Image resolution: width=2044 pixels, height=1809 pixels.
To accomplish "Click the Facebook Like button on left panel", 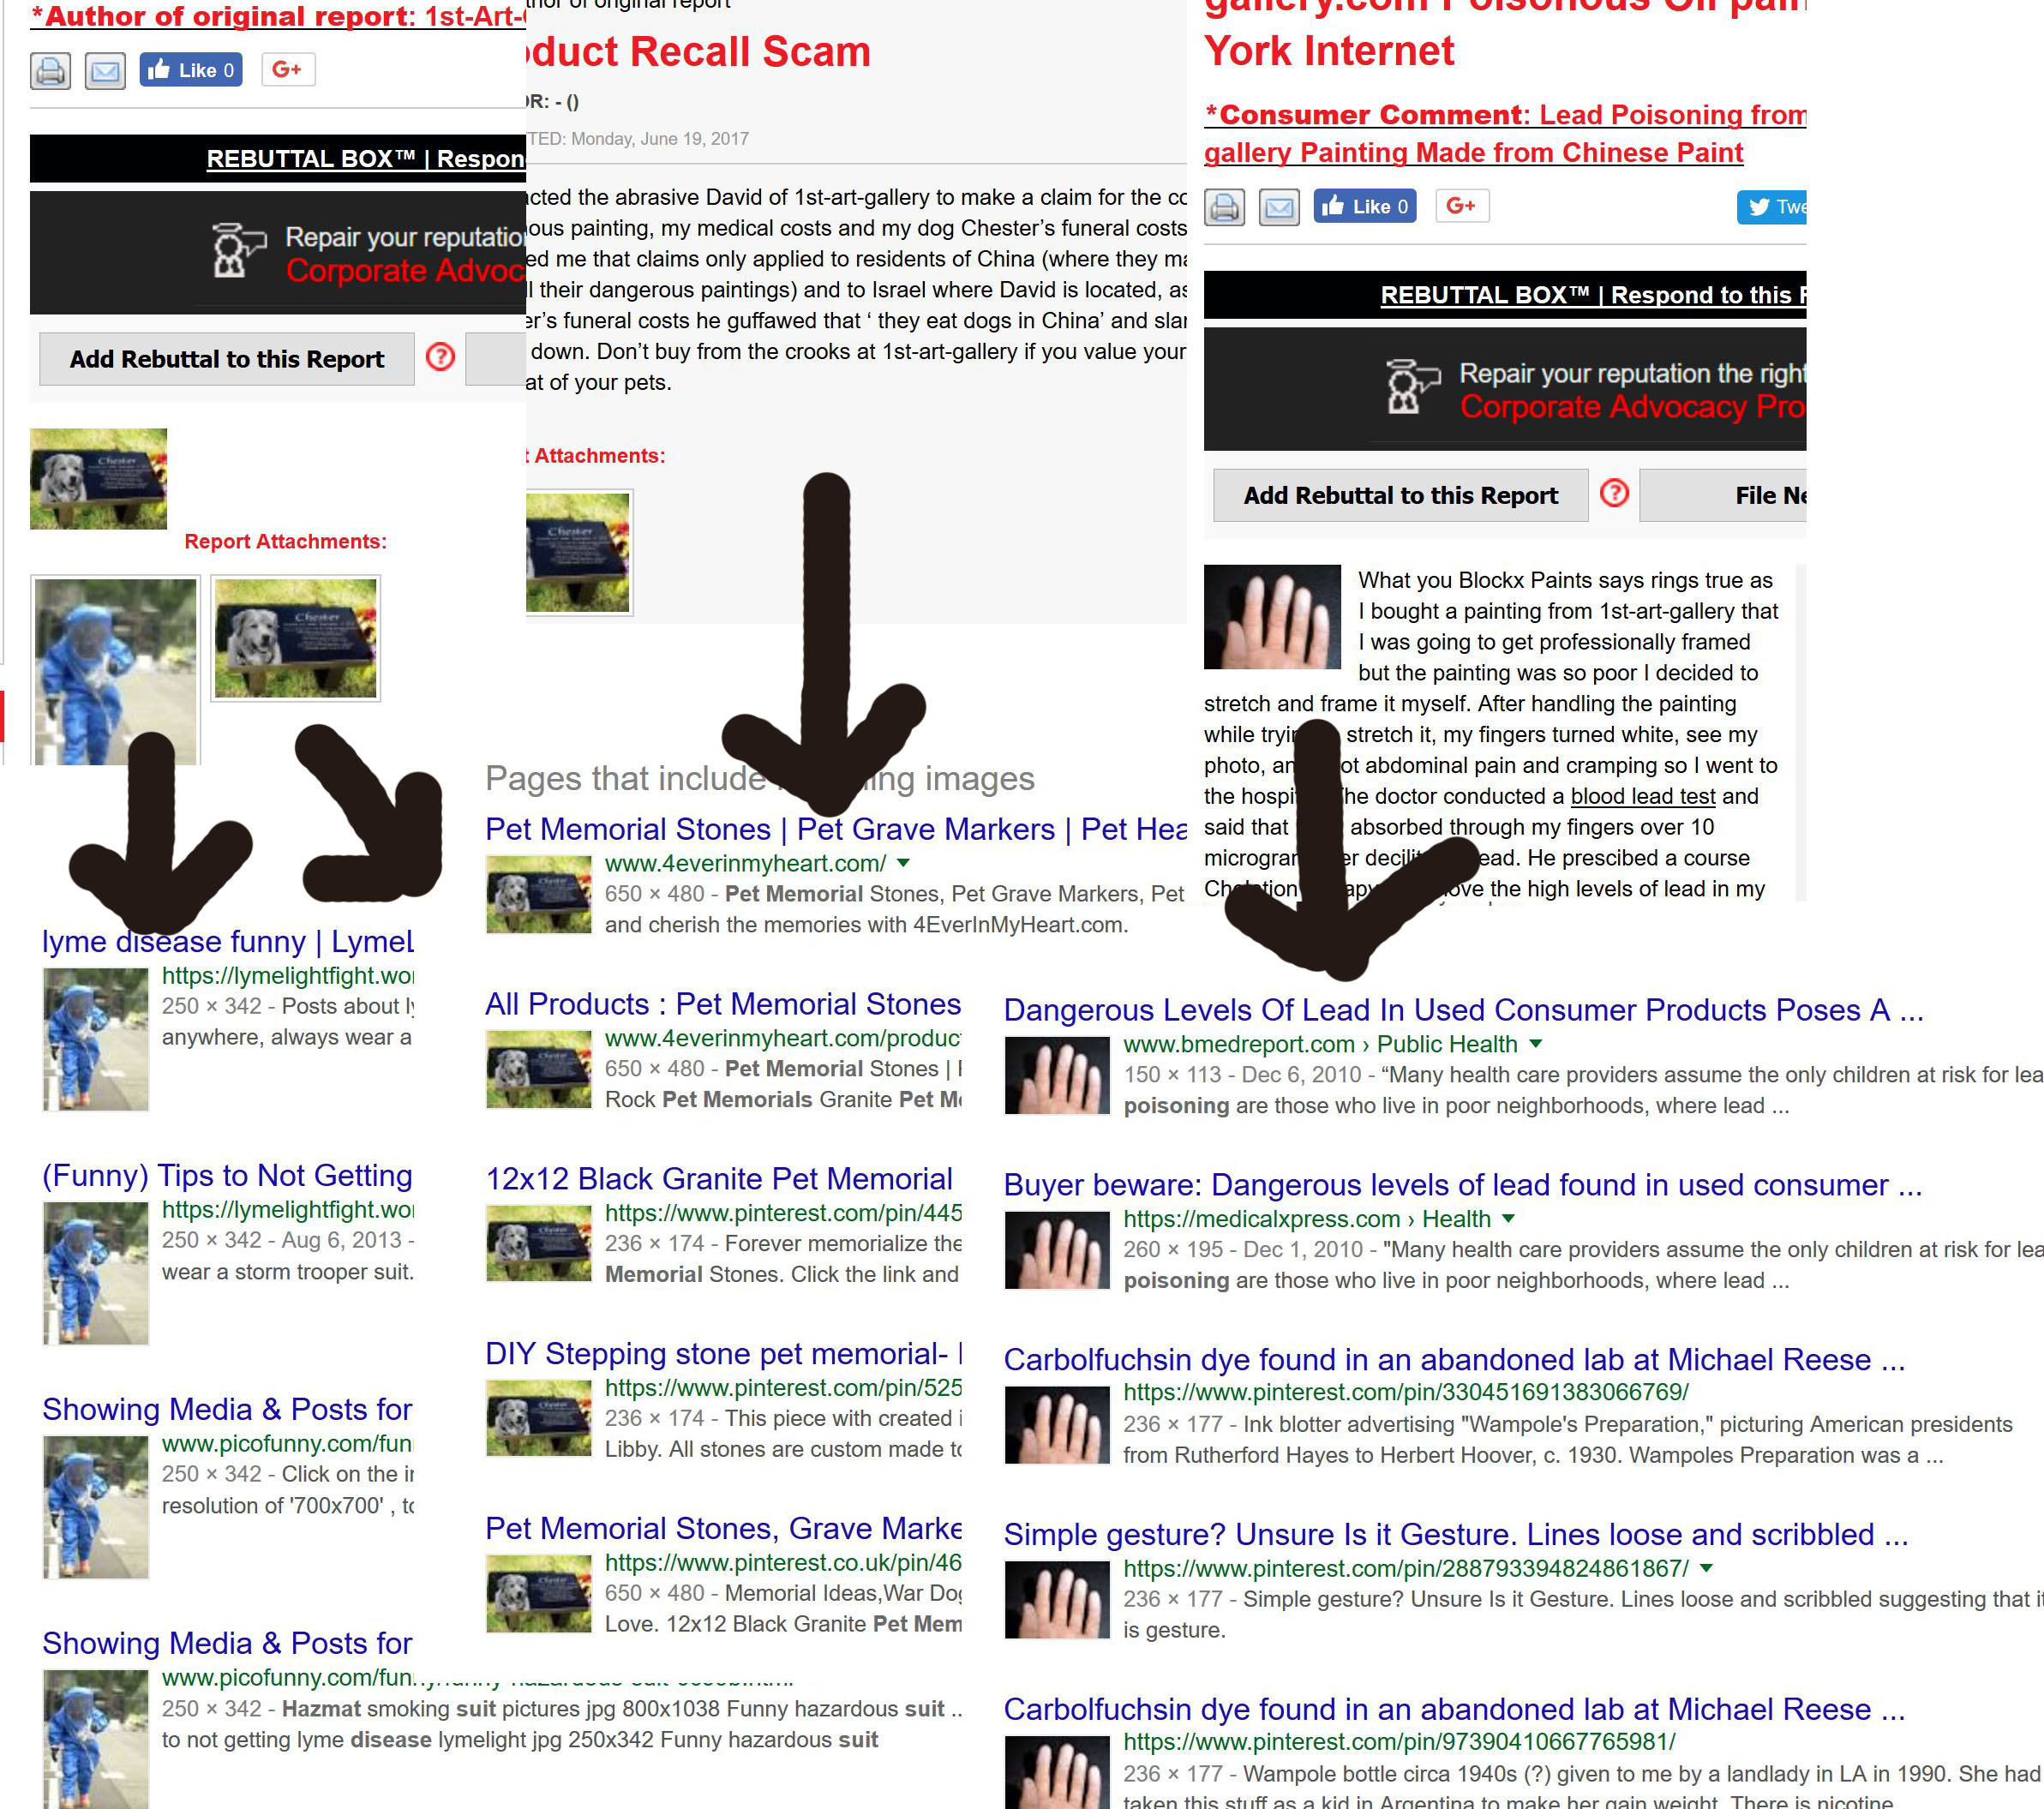I will coord(187,70).
